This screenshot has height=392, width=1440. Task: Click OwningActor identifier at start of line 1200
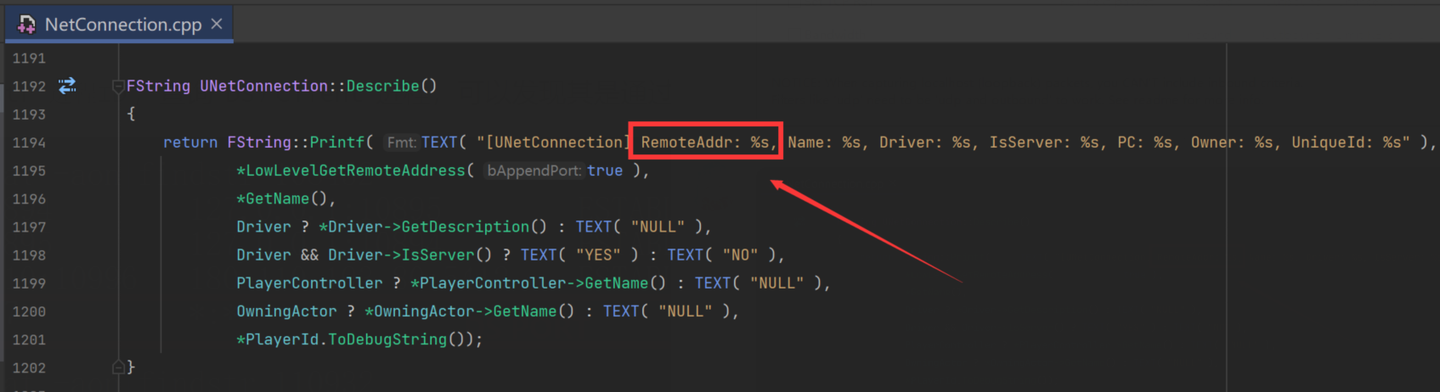(287, 311)
